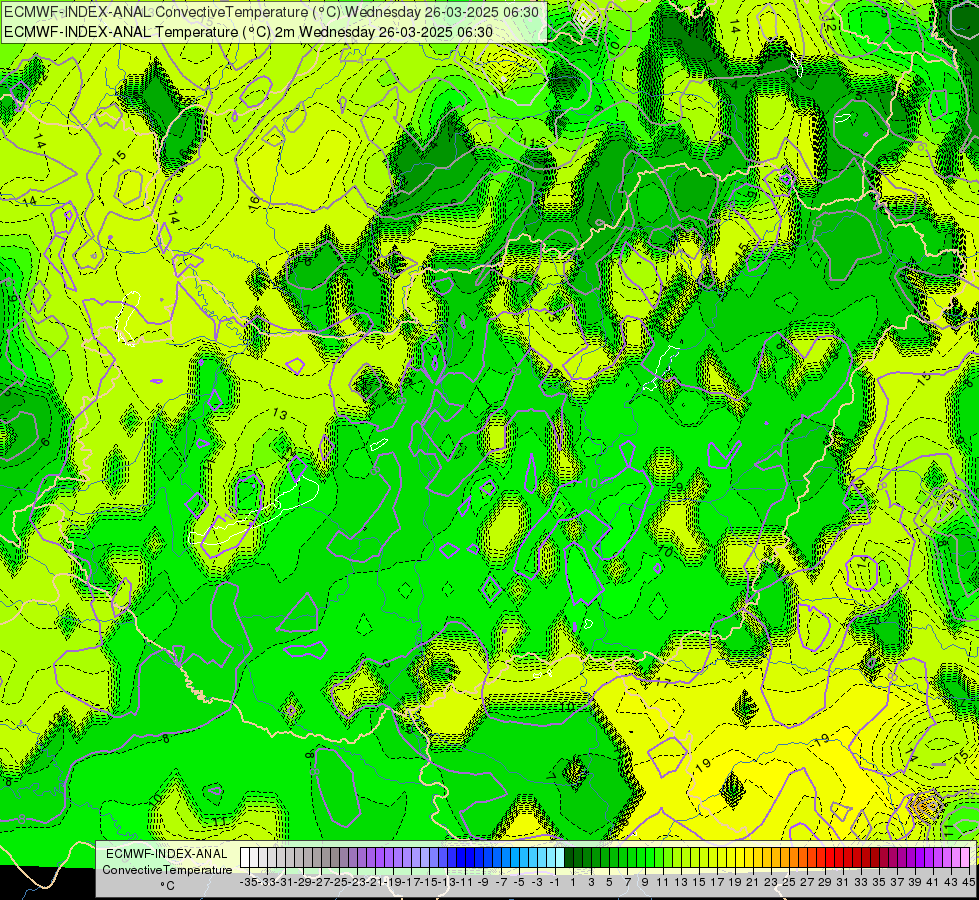
Task: Pick the red legend swatch above label 31
Action: coord(839,857)
